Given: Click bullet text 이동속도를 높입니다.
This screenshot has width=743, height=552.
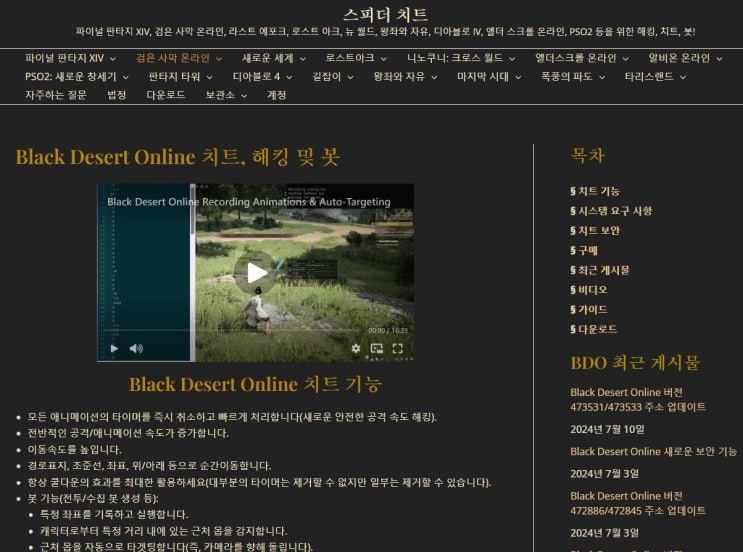Looking at the screenshot, I should tap(74, 450).
